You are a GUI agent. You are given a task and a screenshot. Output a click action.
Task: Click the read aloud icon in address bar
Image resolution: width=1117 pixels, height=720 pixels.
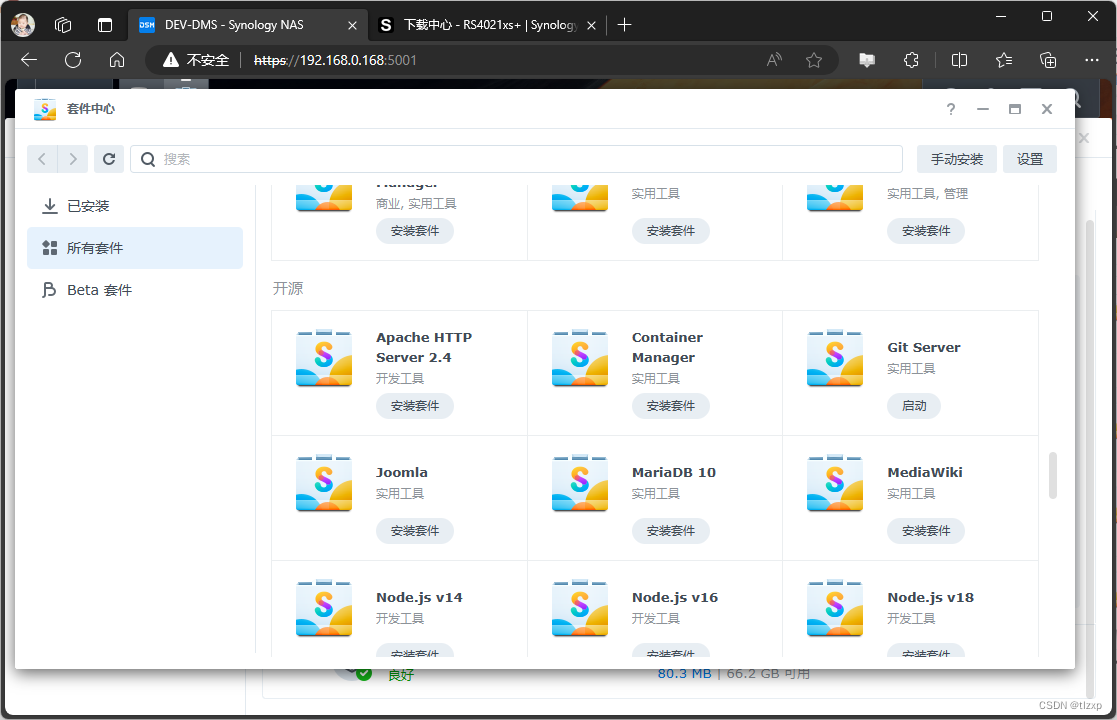(x=774, y=61)
